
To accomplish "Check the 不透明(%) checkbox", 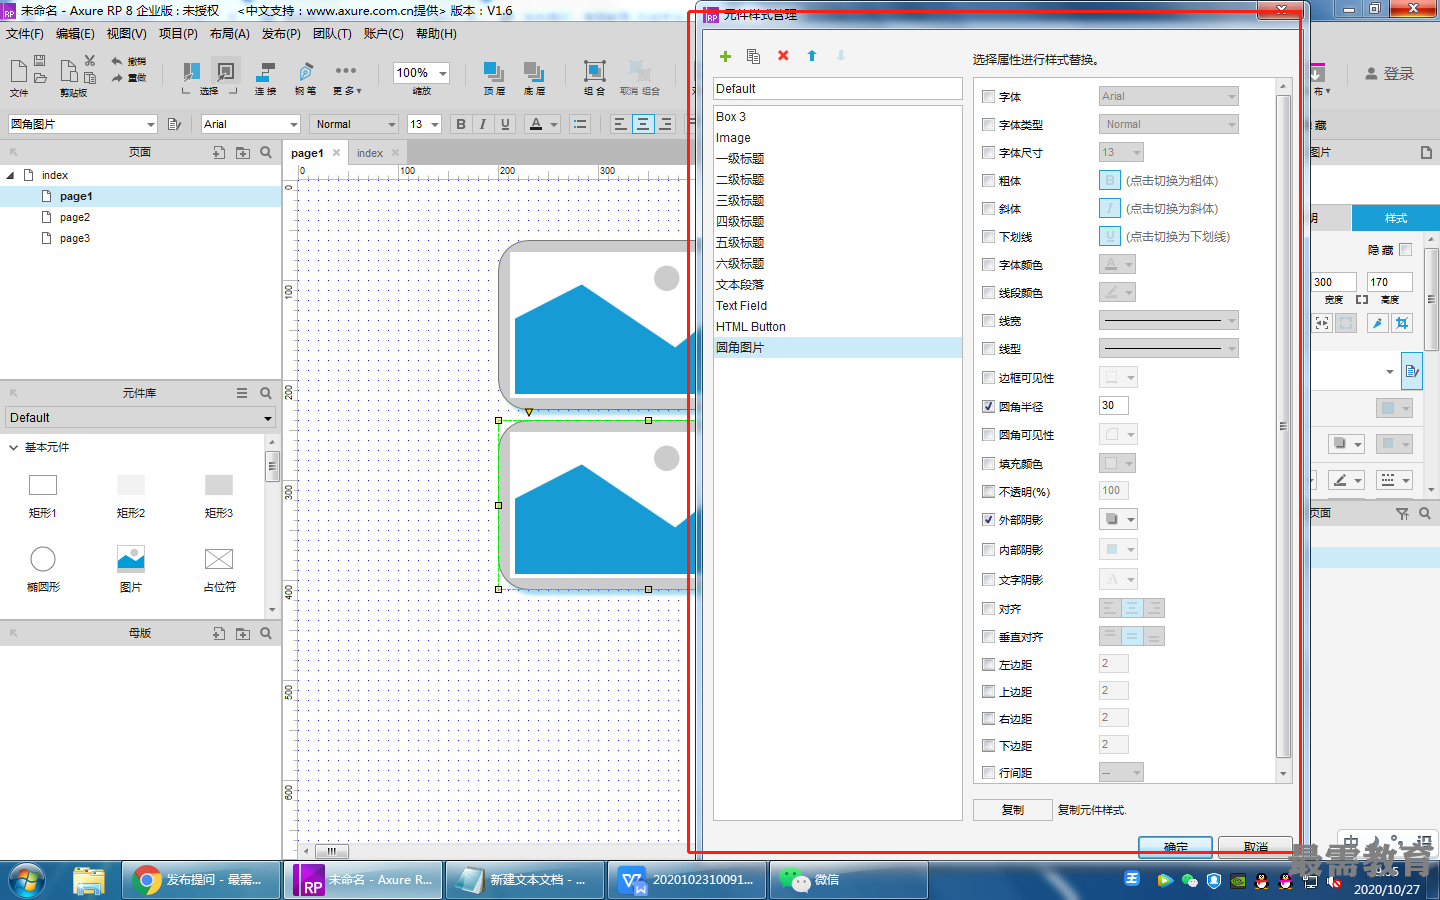I will click(988, 492).
